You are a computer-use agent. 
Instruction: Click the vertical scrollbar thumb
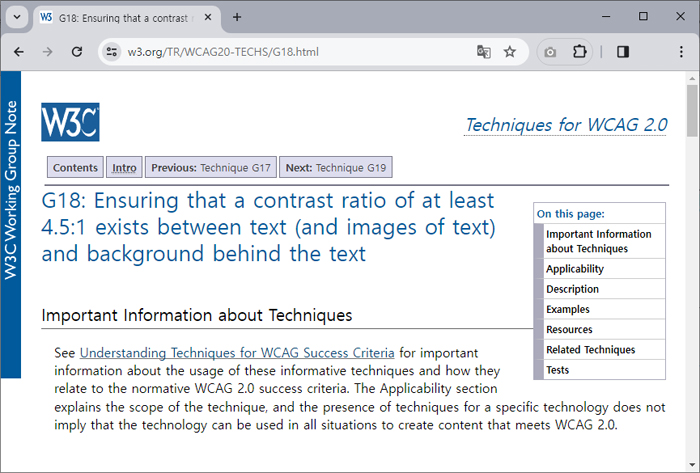[x=692, y=111]
